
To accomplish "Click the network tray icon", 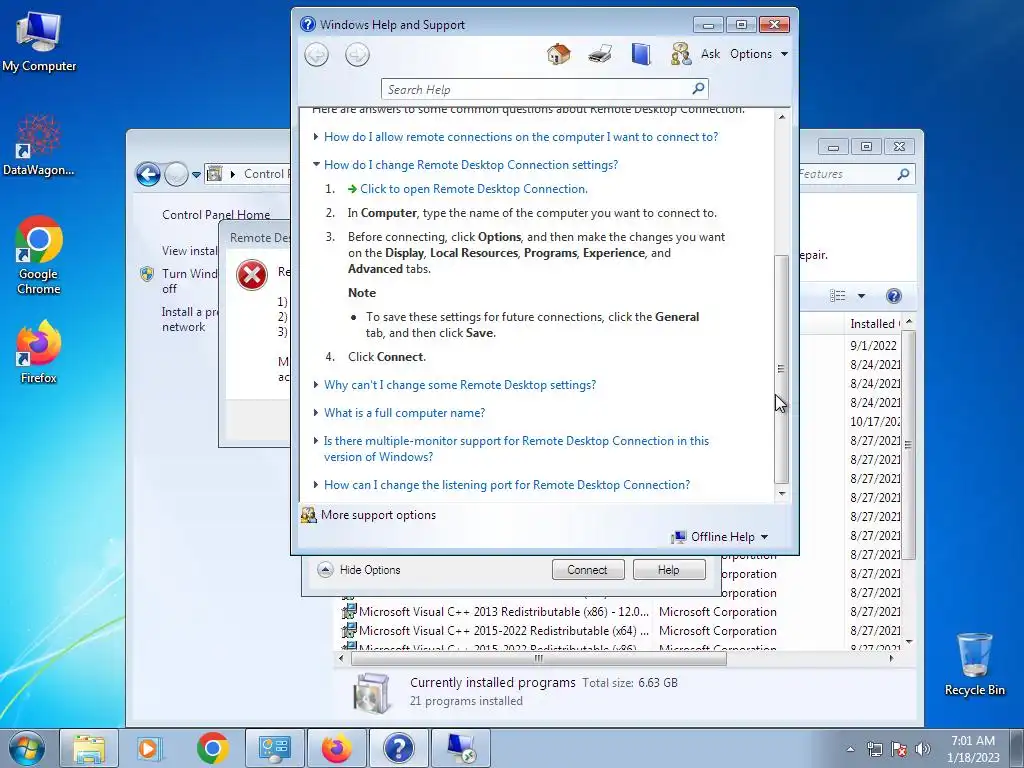I will (874, 749).
